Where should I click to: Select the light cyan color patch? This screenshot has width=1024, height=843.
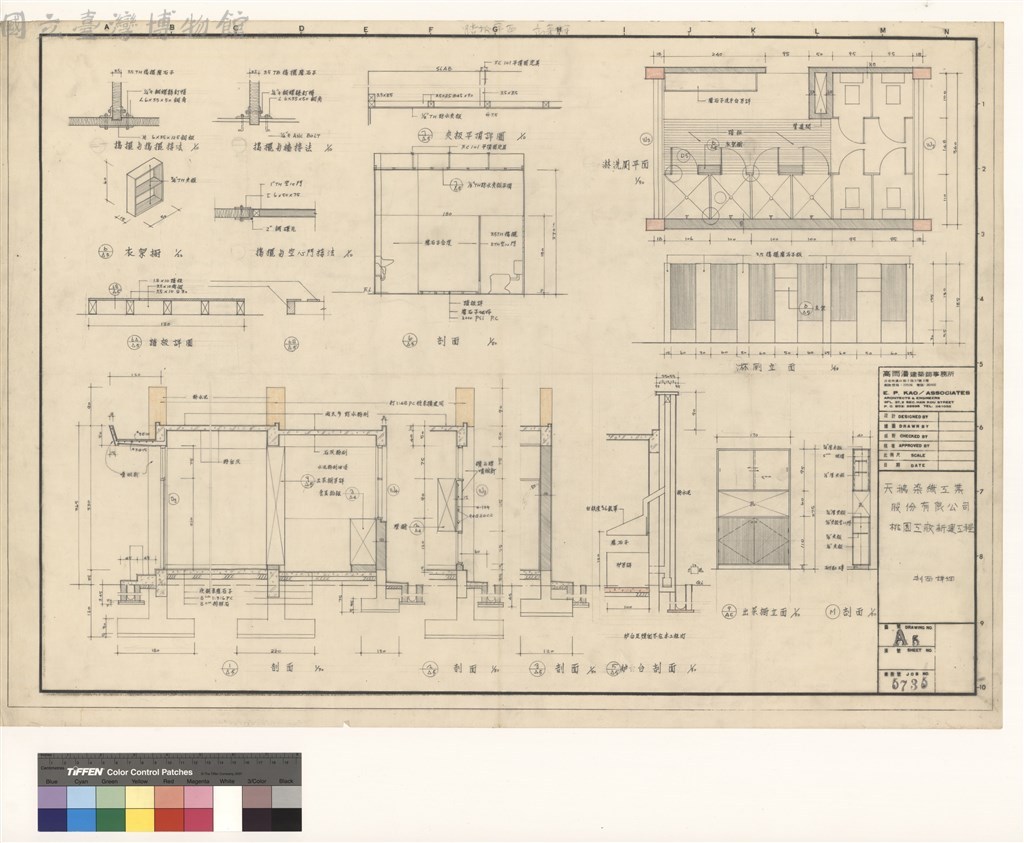[82, 797]
